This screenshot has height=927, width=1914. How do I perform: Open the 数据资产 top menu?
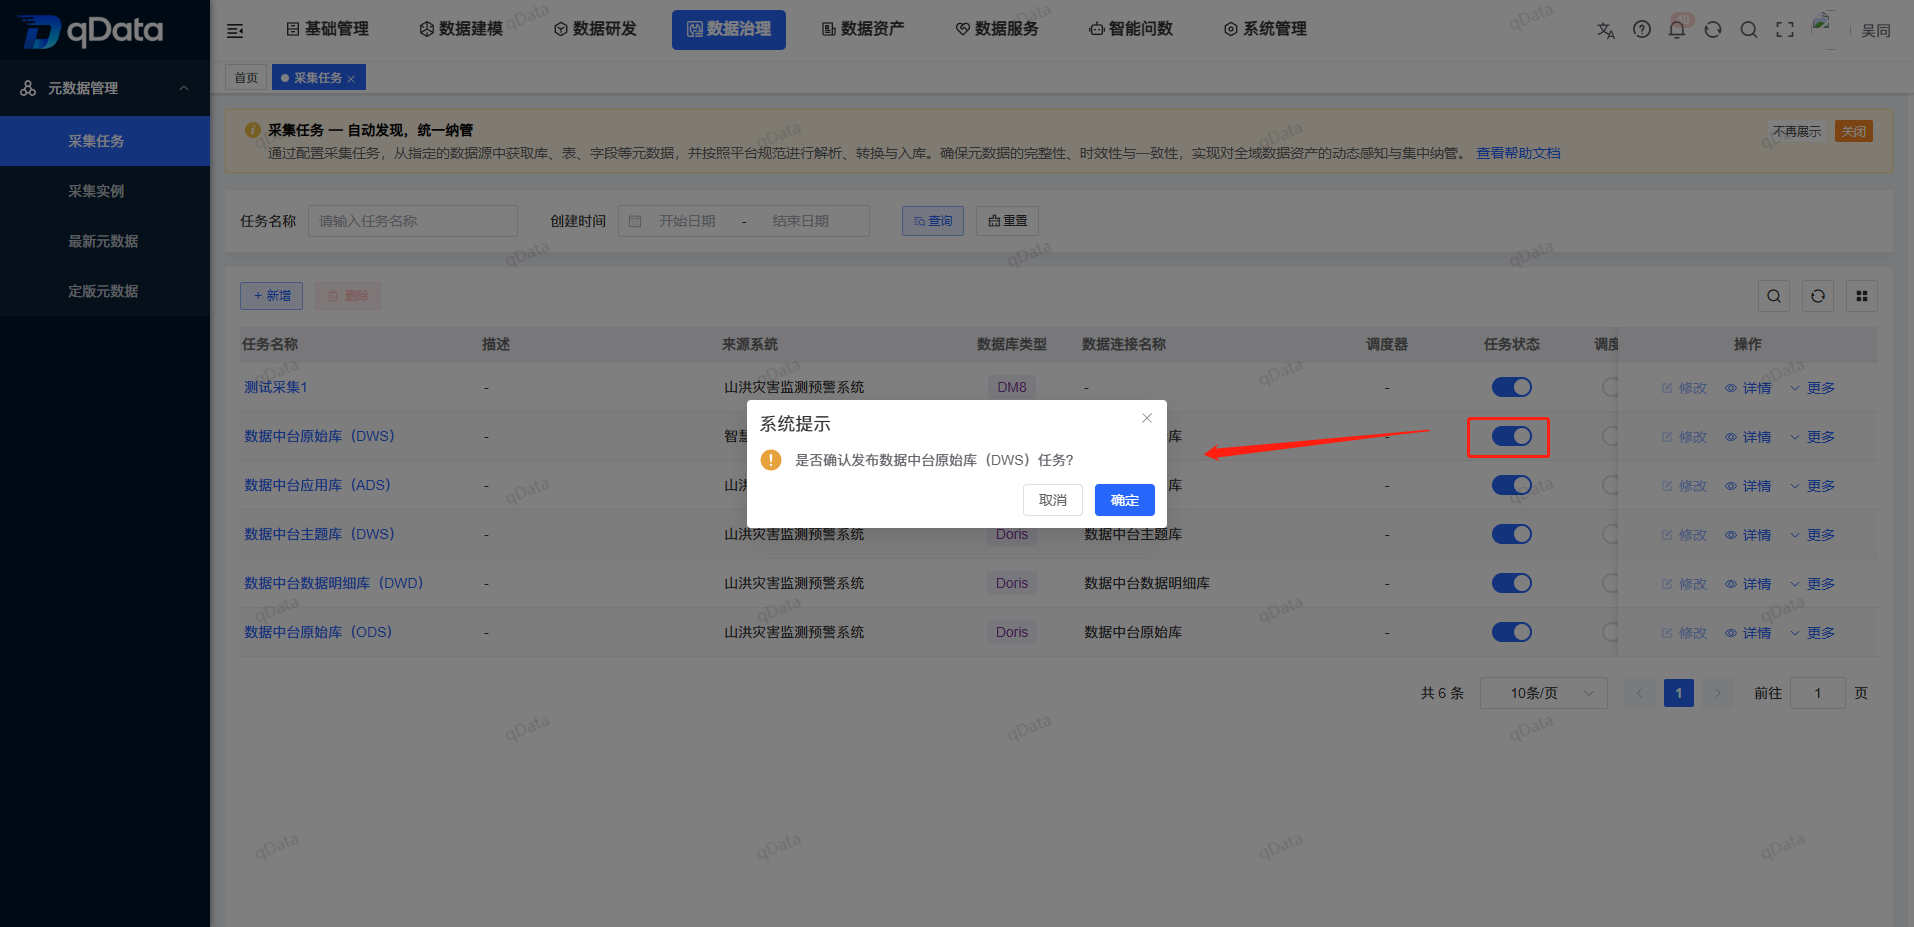(x=863, y=29)
